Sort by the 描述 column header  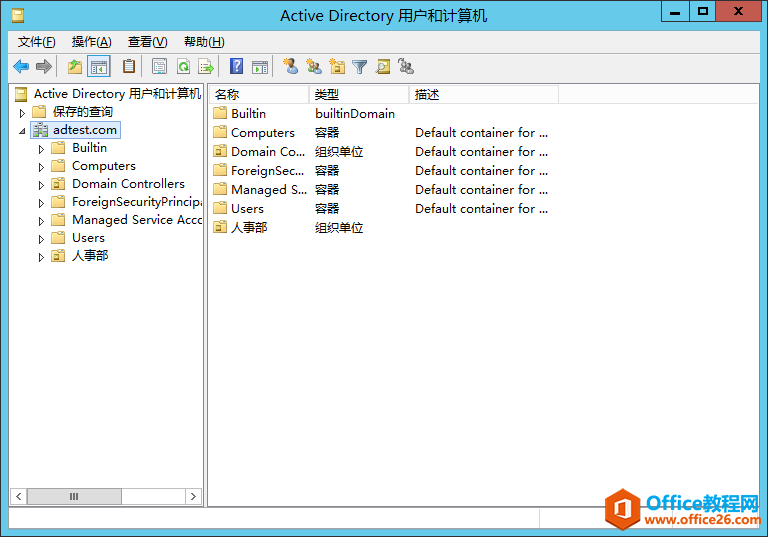(484, 95)
